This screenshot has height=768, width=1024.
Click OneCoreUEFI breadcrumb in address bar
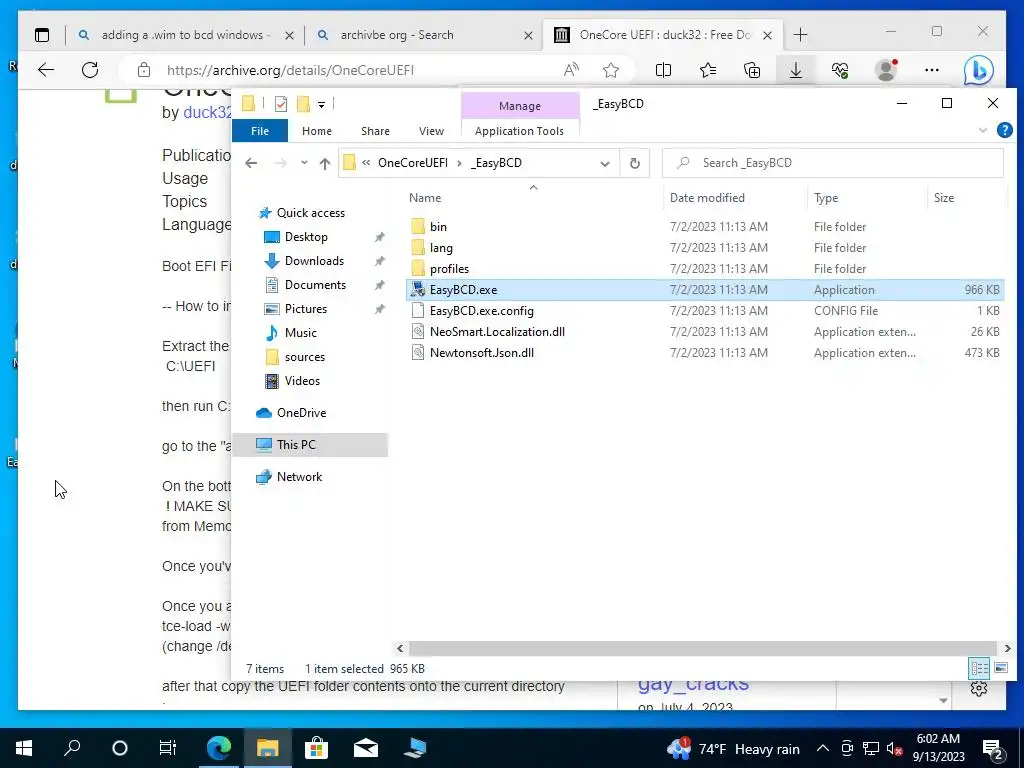[413, 163]
